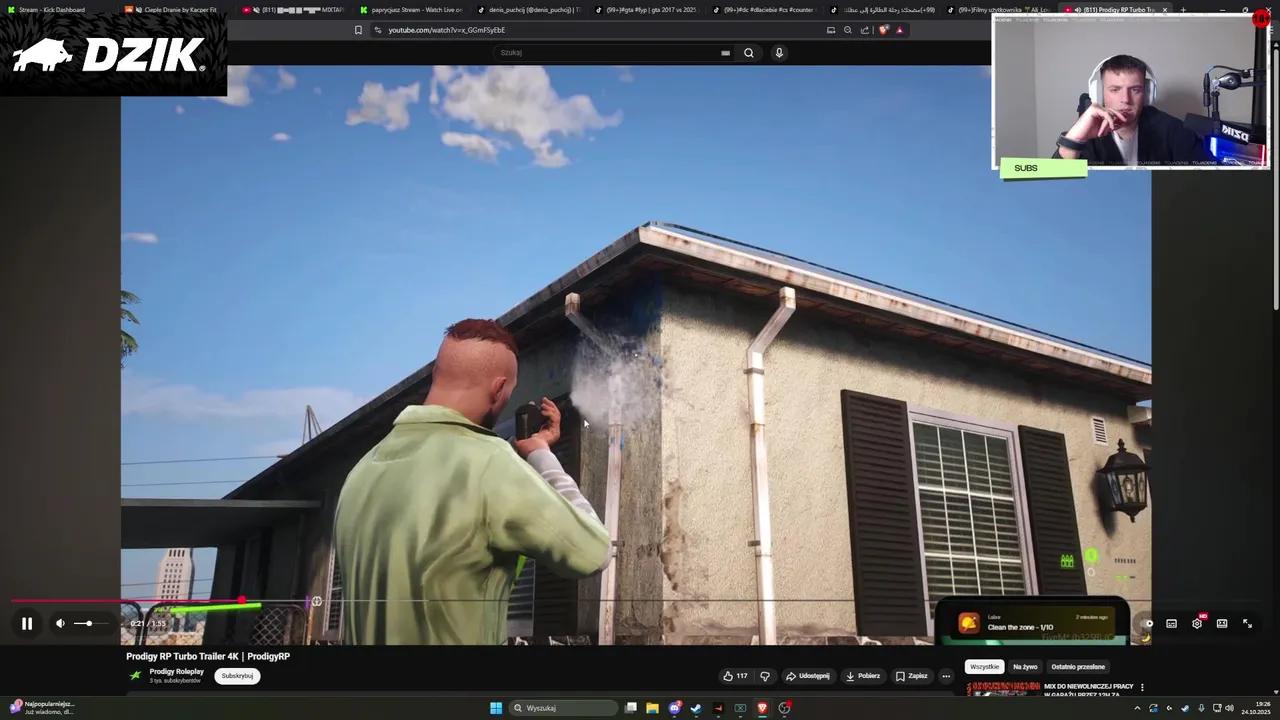
Task: Mute the video with the speaker icon
Action: click(60, 624)
